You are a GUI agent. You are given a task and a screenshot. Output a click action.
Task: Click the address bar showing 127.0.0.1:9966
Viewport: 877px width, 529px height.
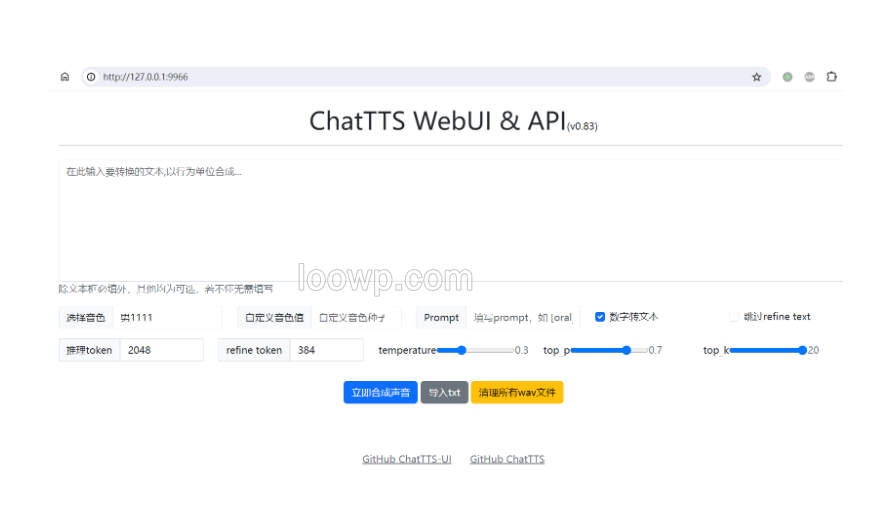(x=425, y=77)
